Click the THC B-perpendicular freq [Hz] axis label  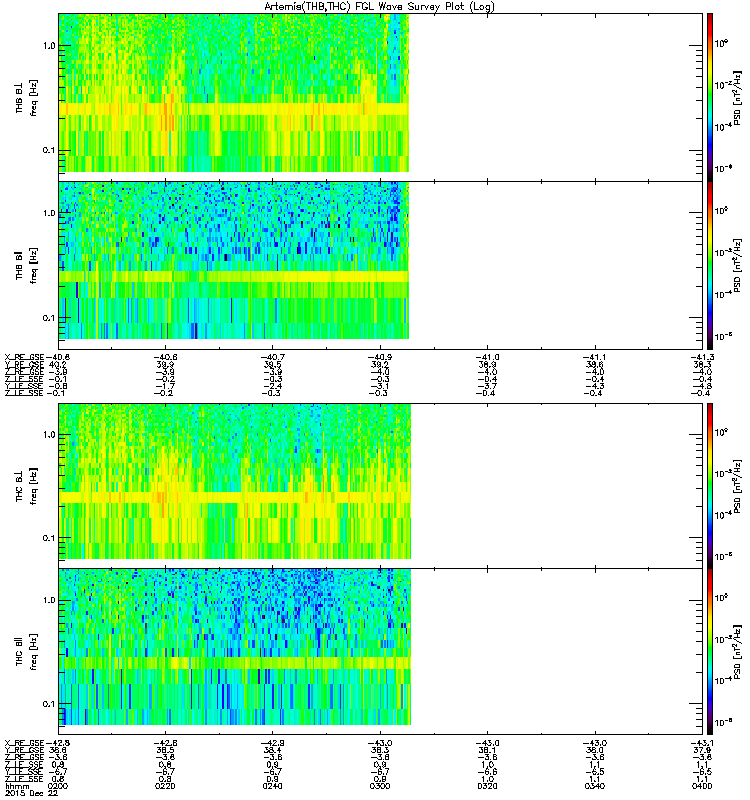34,486
